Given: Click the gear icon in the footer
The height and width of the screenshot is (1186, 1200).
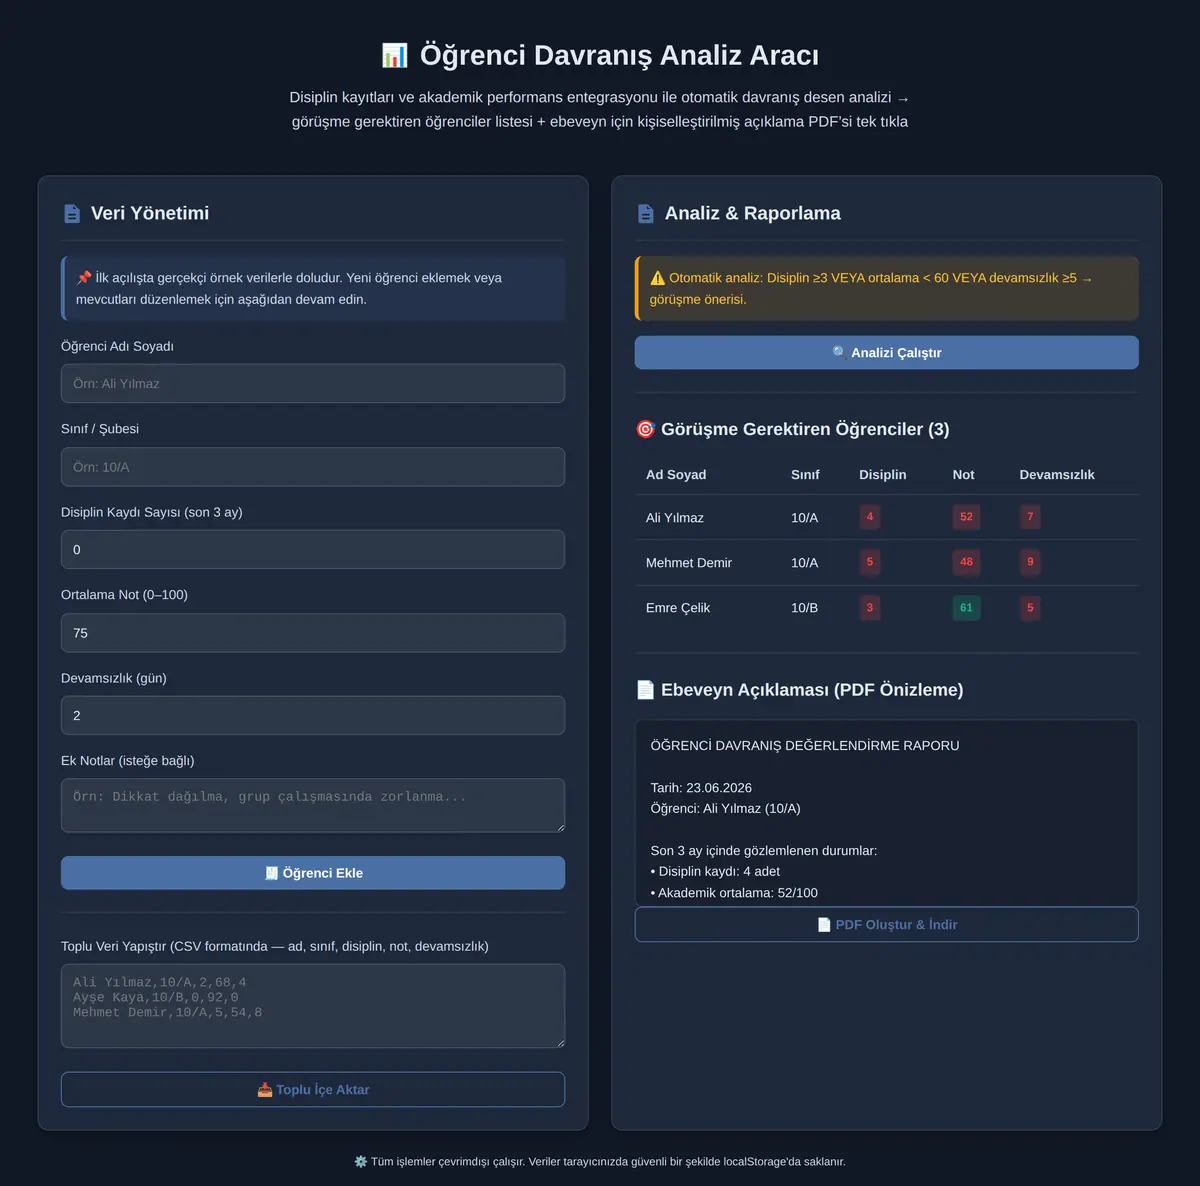Looking at the screenshot, I should coord(361,1162).
